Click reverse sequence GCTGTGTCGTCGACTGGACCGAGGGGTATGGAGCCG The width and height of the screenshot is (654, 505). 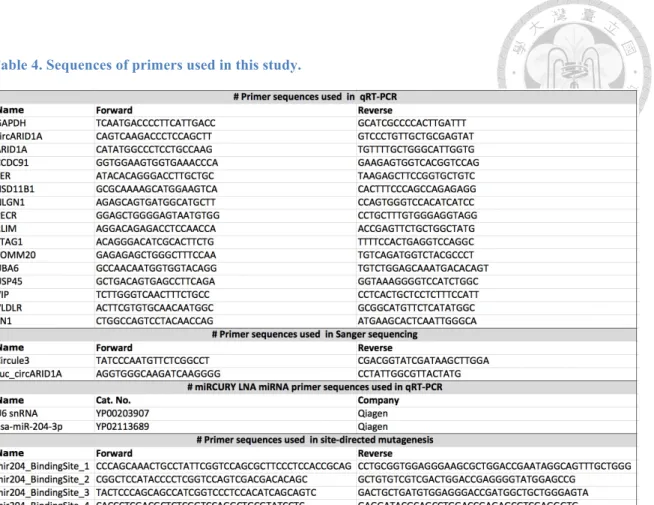[x=466, y=480]
